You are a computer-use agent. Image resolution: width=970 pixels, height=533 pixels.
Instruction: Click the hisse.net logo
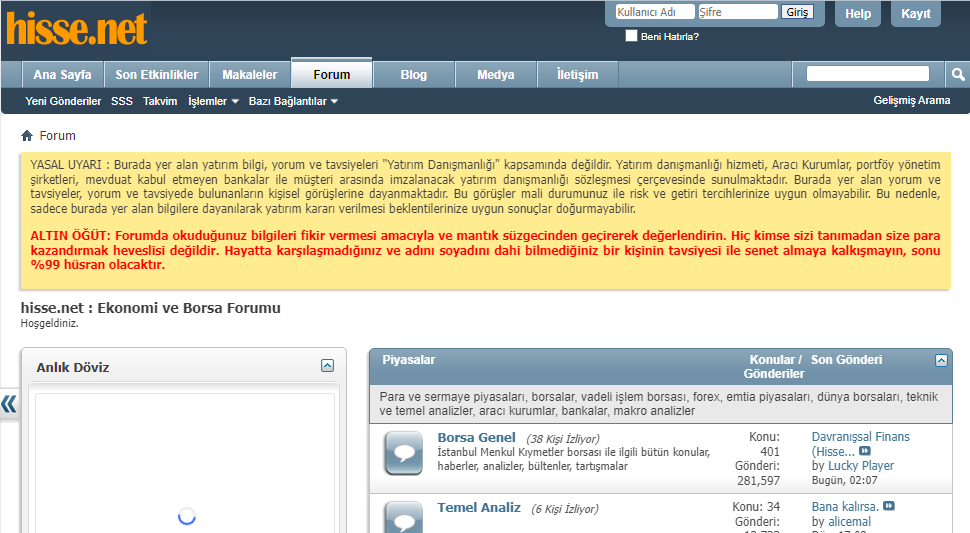77,29
